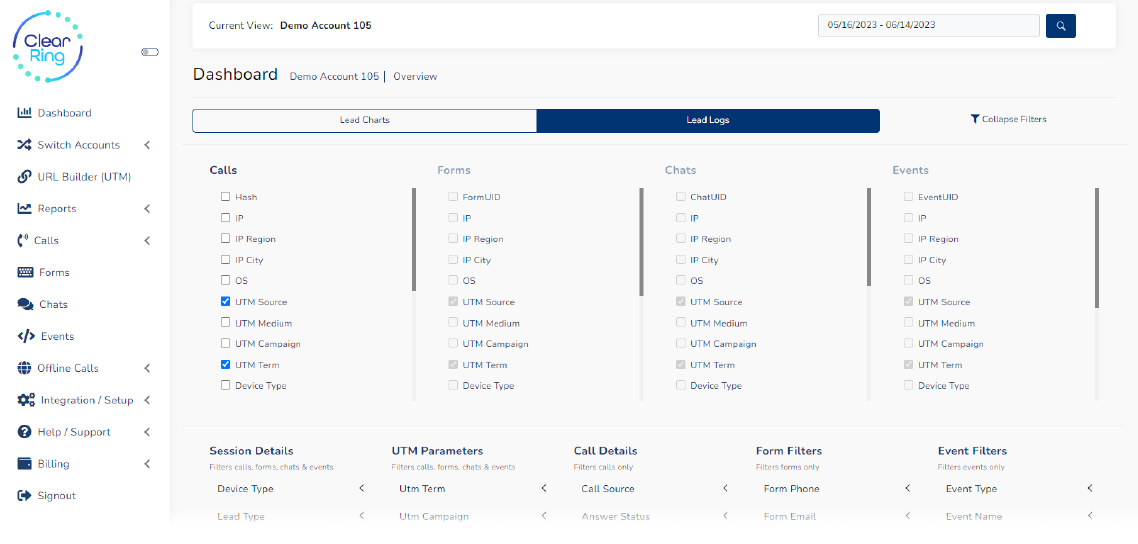This screenshot has width=1138, height=544.
Task: Click the Overview breadcrumb link
Action: point(415,76)
